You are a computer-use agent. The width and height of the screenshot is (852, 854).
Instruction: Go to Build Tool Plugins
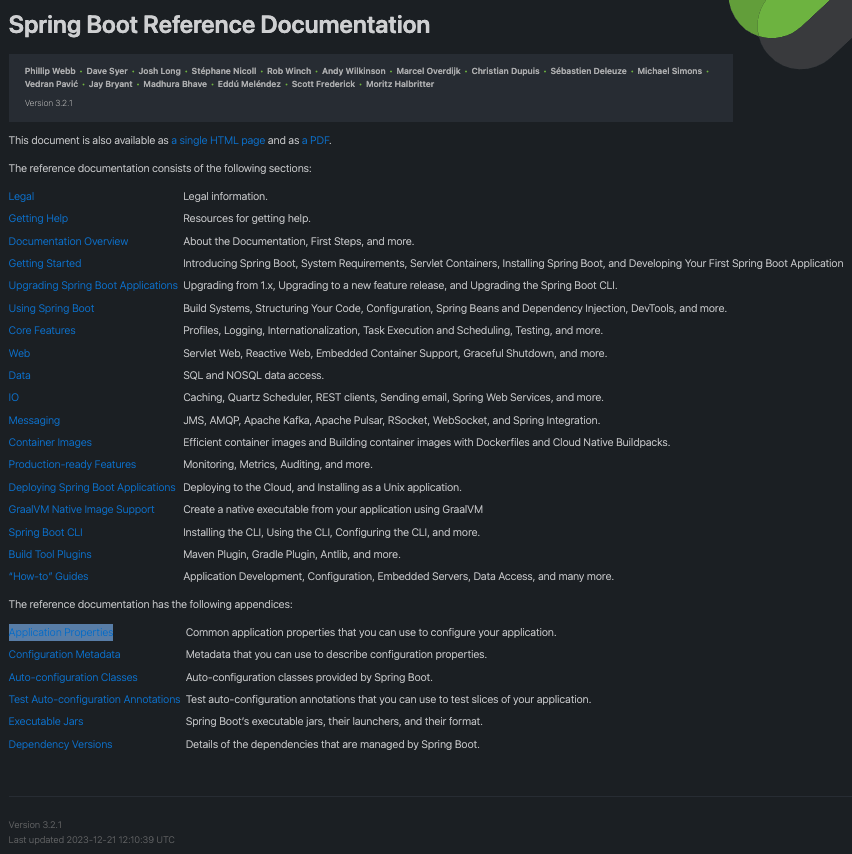click(50, 554)
